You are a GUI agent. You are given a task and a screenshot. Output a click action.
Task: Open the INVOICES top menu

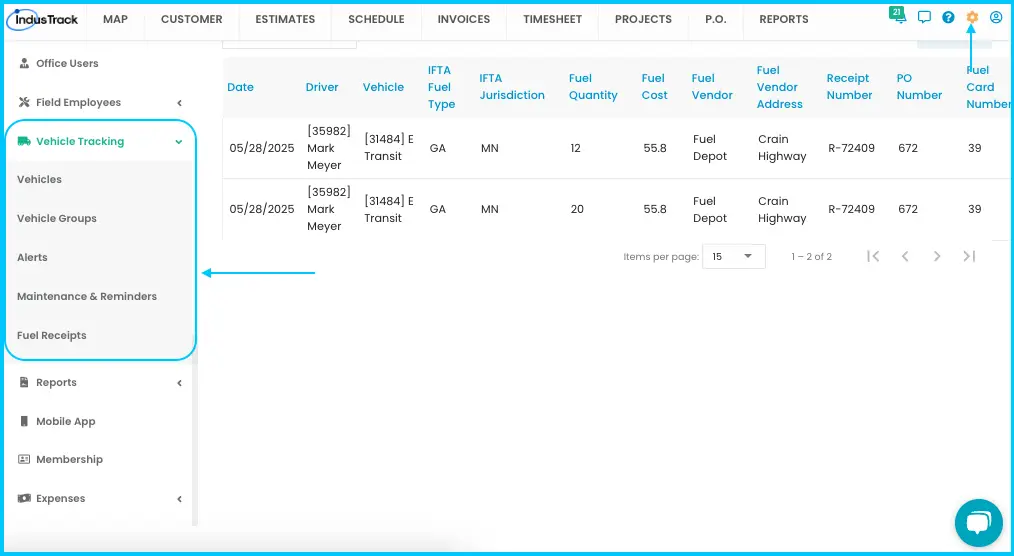464,19
